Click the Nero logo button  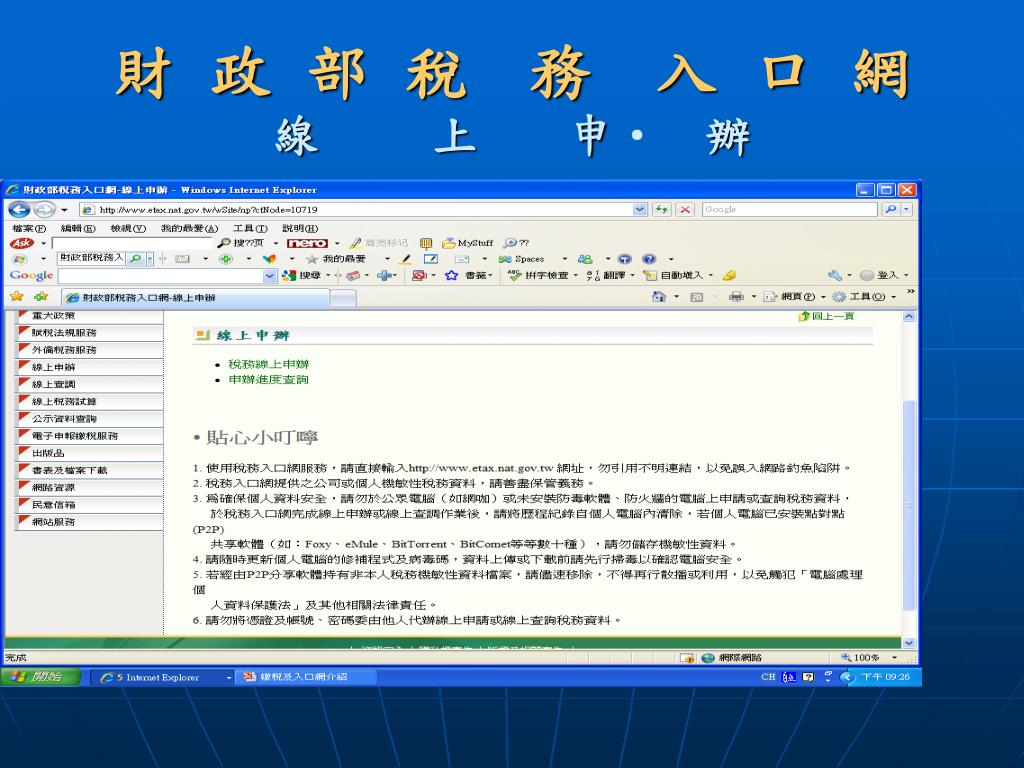click(307, 243)
